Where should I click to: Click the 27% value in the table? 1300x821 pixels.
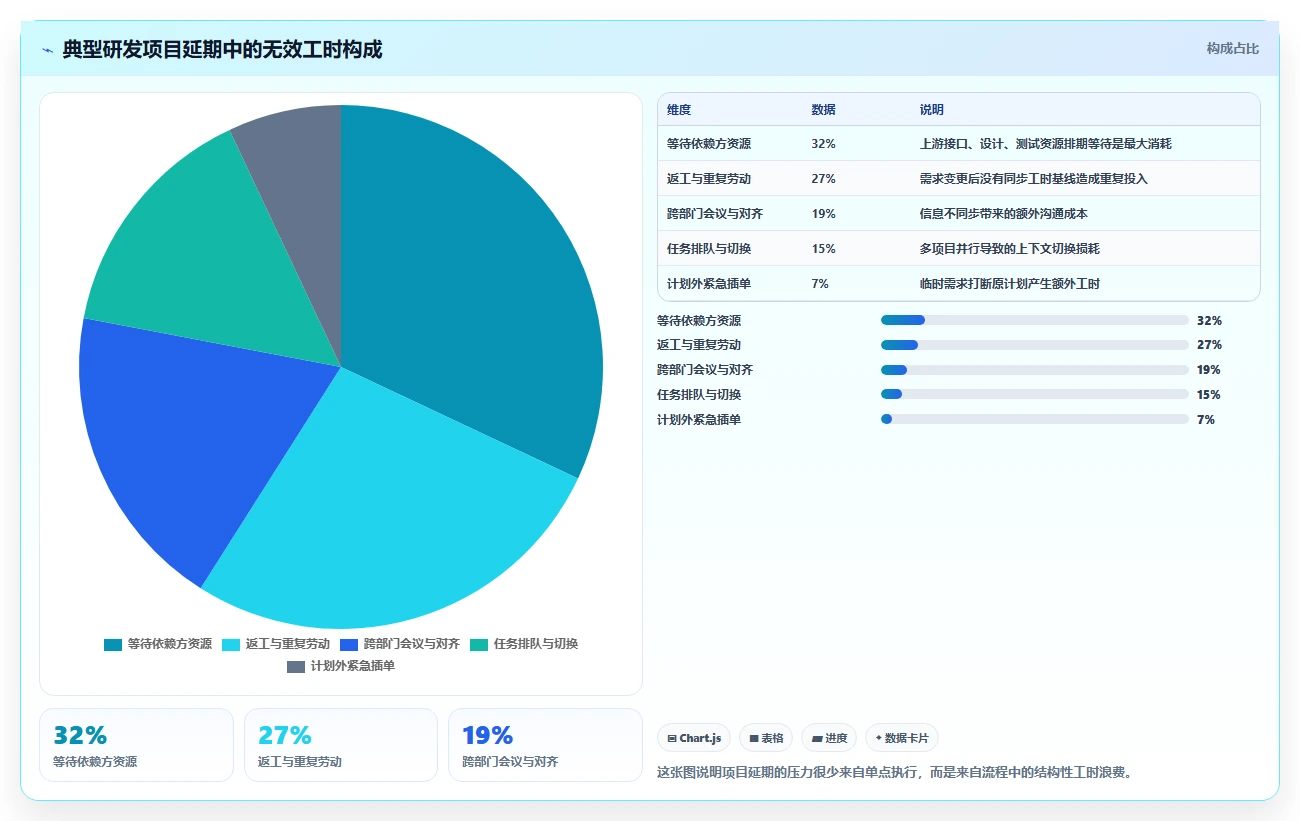[824, 179]
